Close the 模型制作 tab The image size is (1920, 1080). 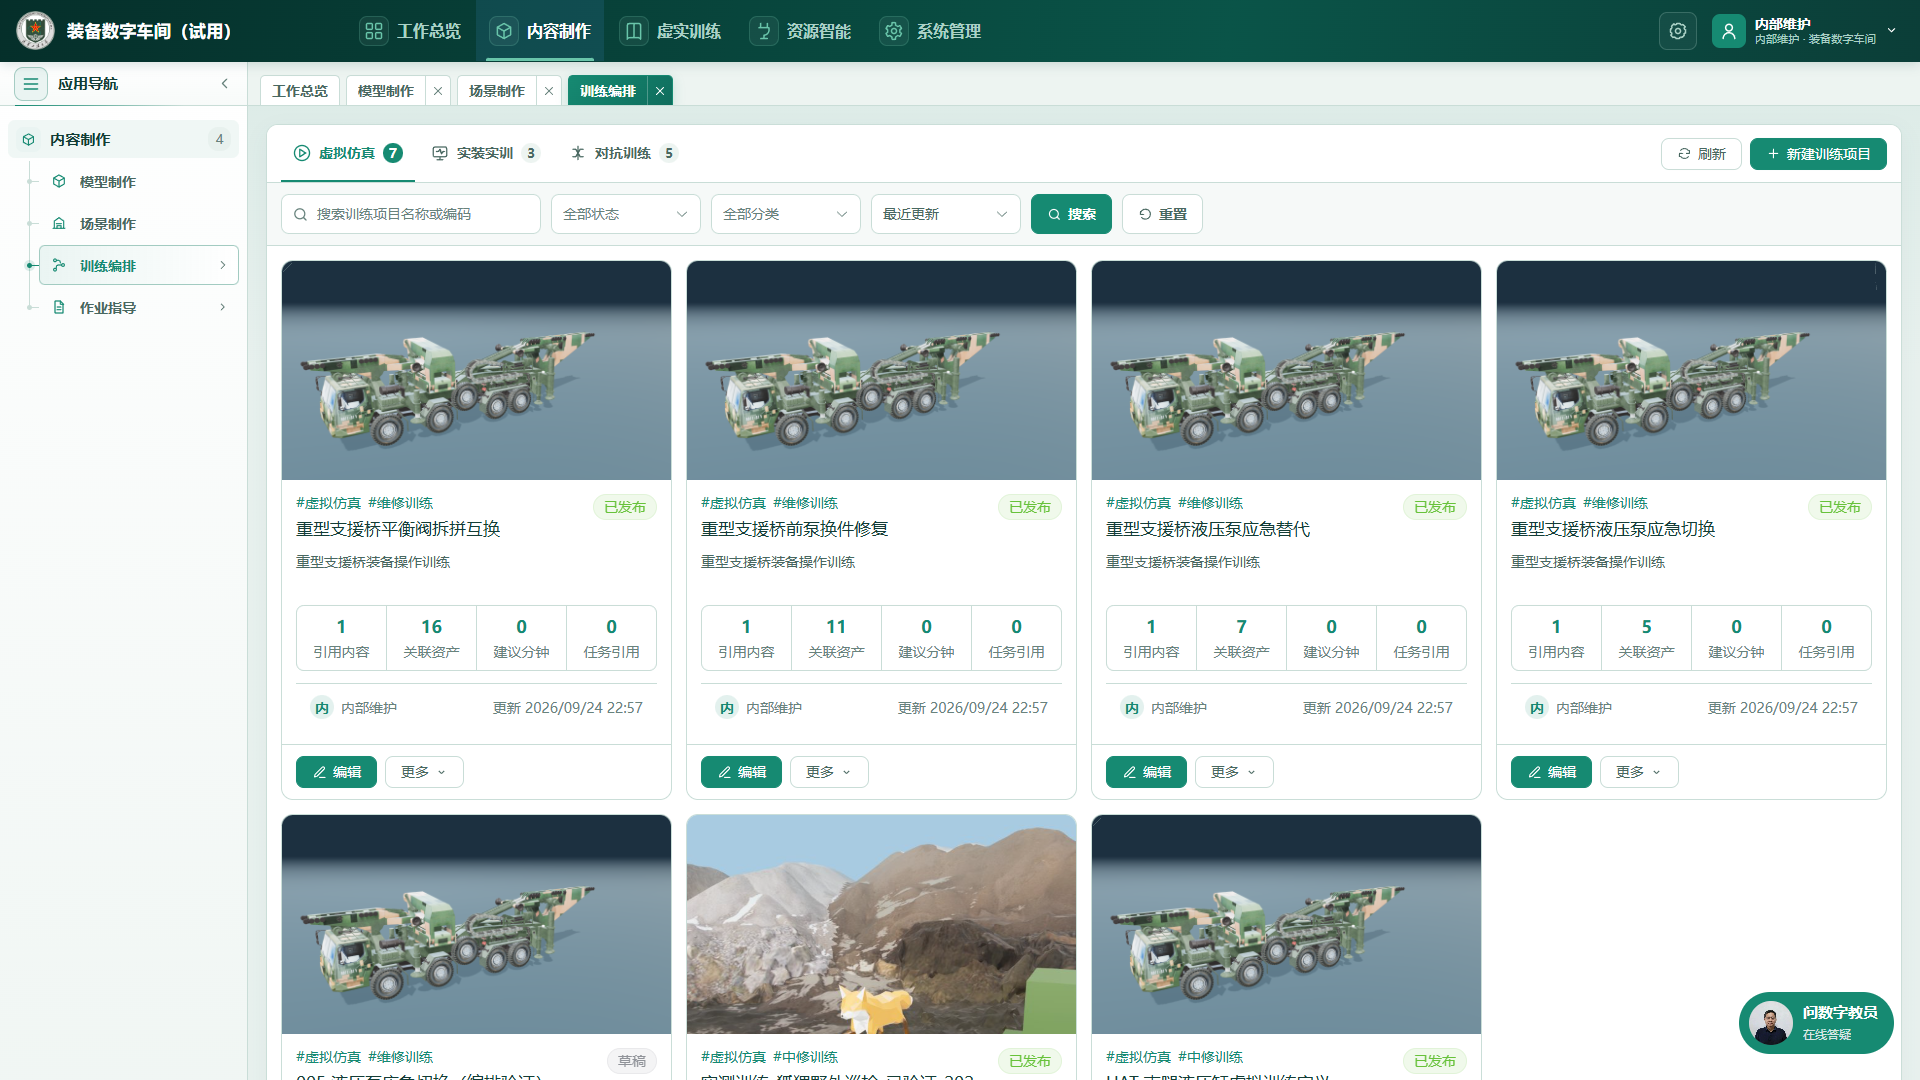coord(437,91)
